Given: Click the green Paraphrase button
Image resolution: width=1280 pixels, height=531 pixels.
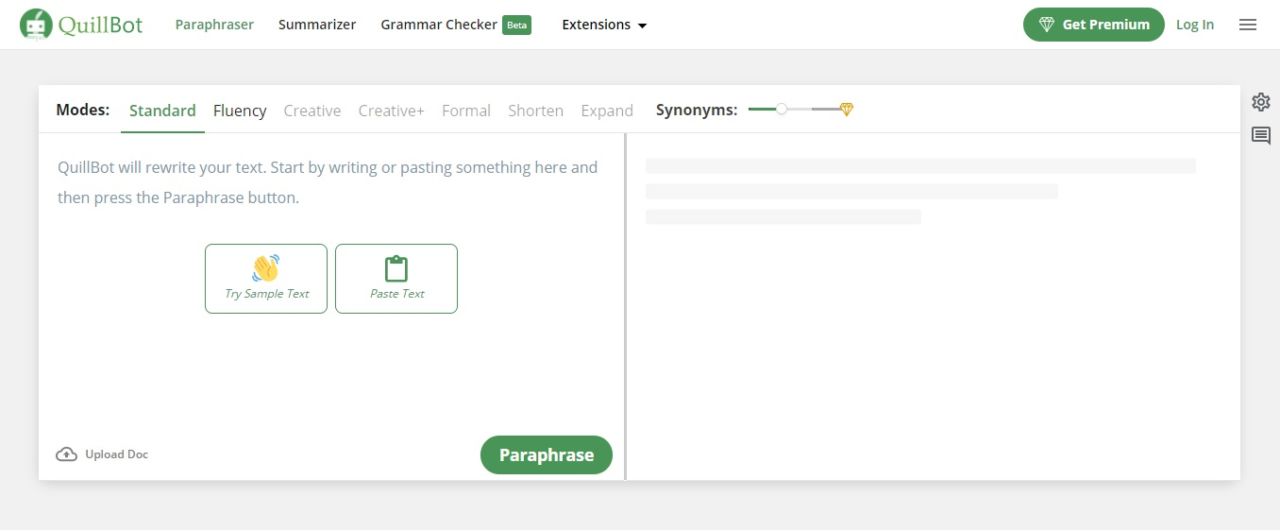Looking at the screenshot, I should (546, 455).
